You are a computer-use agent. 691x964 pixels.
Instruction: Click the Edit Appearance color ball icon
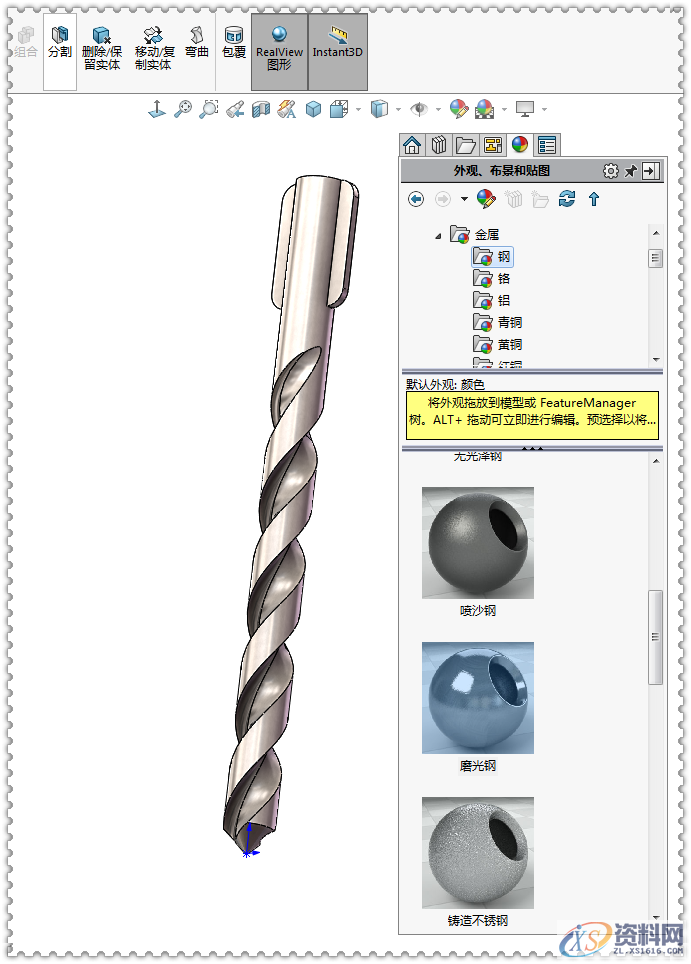click(459, 109)
